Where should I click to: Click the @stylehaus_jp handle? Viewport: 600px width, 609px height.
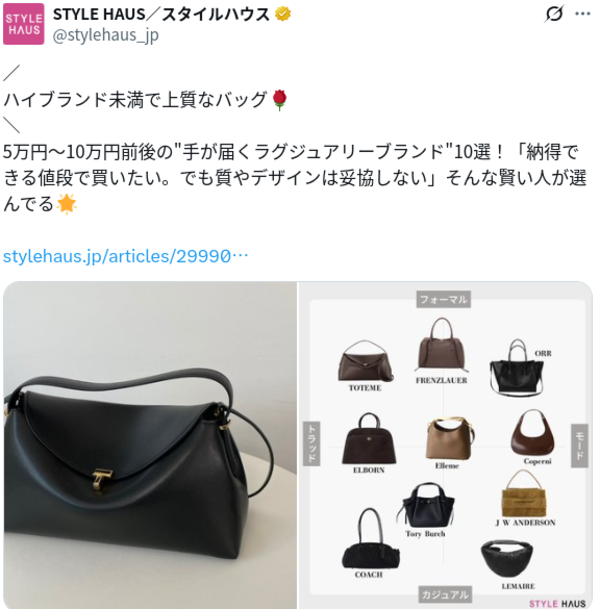coord(106,35)
